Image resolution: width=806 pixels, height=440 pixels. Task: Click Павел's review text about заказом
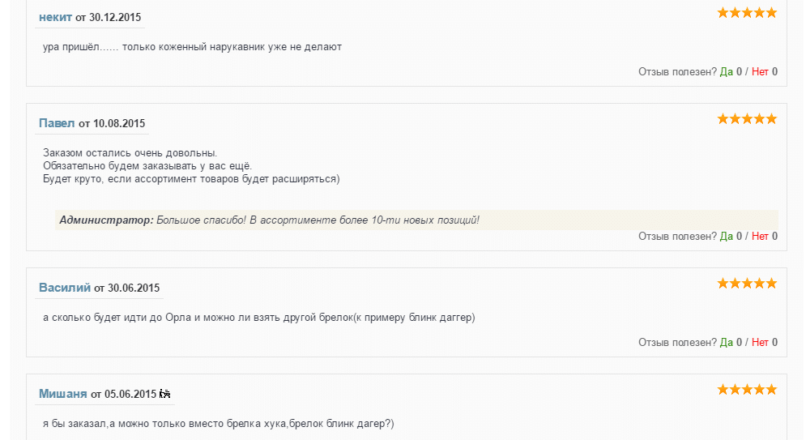(191, 166)
